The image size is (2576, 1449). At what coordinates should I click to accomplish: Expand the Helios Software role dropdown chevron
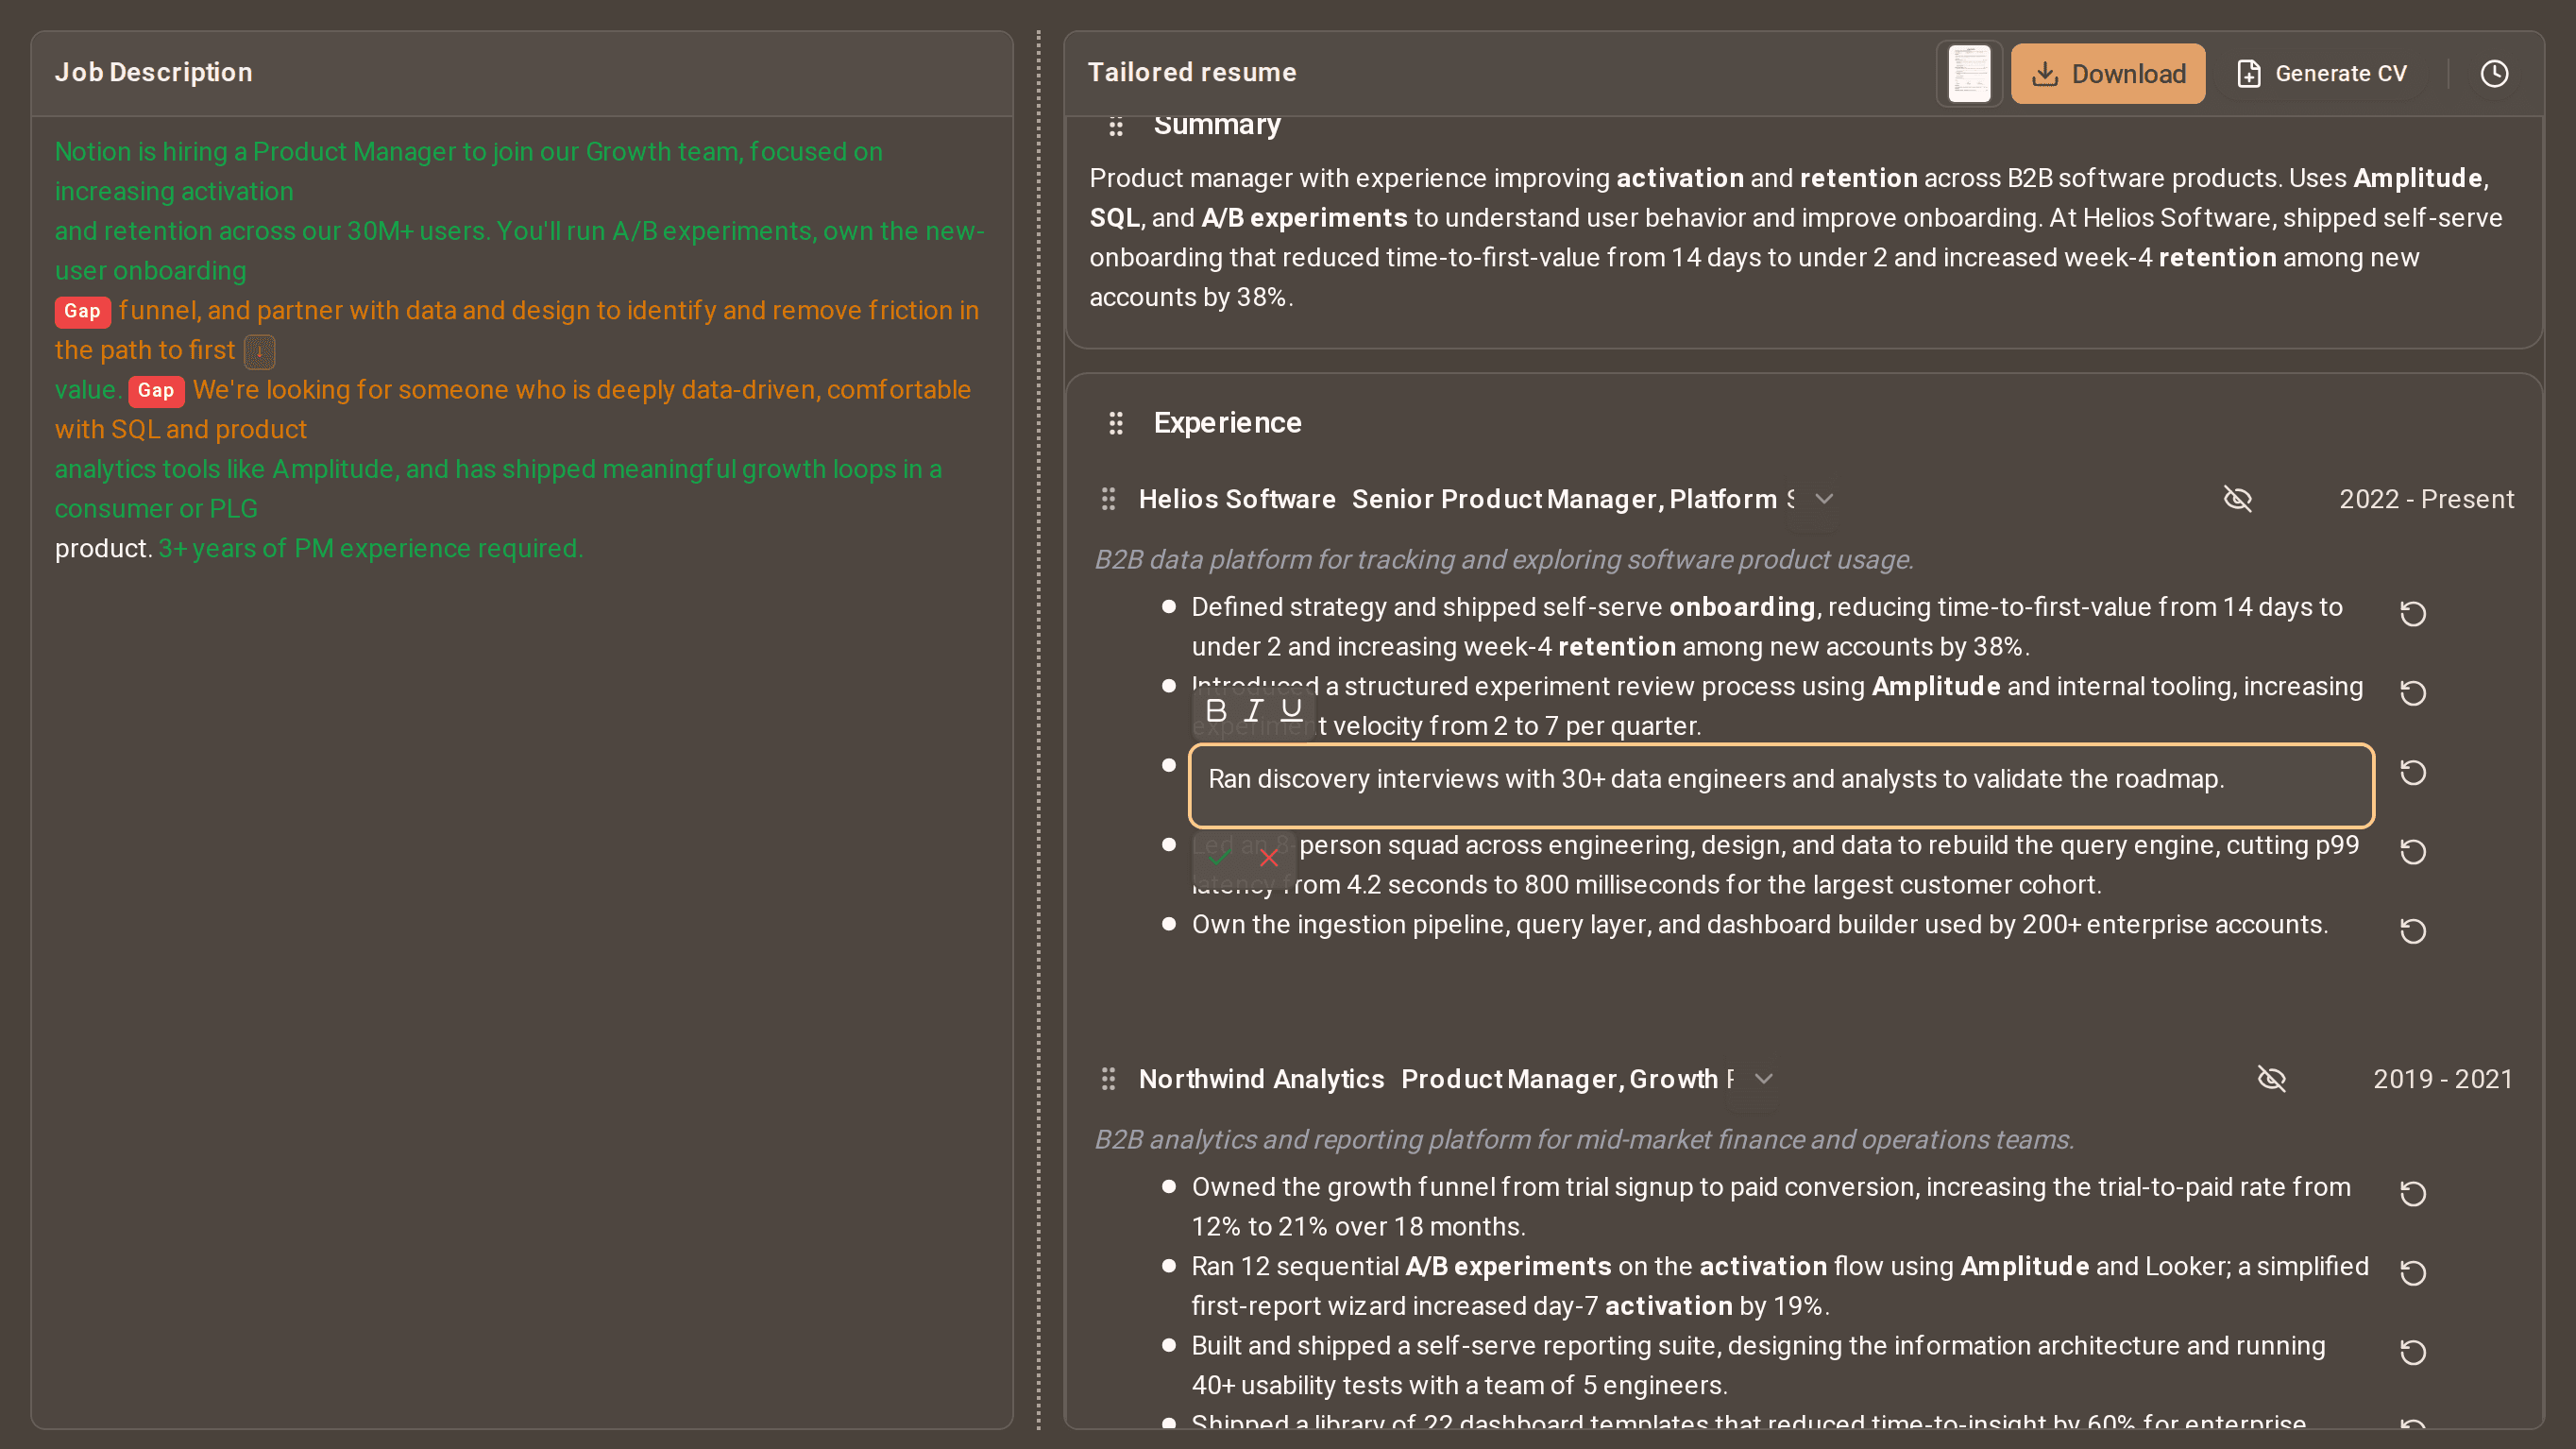point(1823,498)
